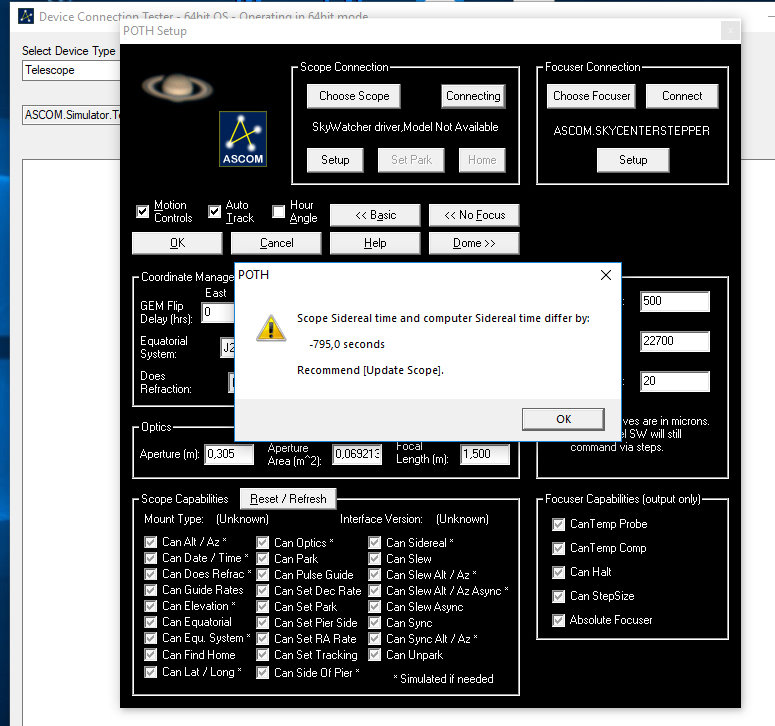Click the ASCOM.Simulator device field
This screenshot has width=775, height=726.
71,115
